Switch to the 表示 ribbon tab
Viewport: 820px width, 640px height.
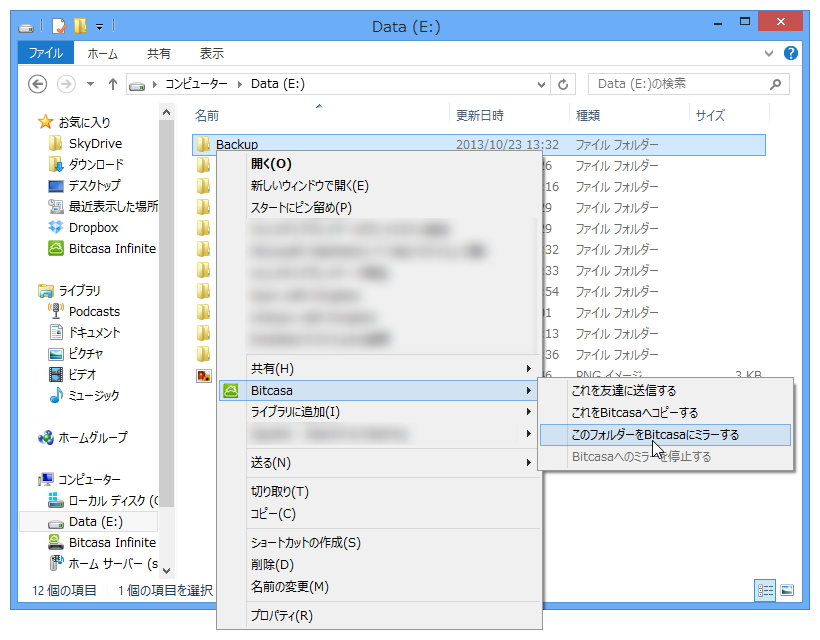pos(210,54)
